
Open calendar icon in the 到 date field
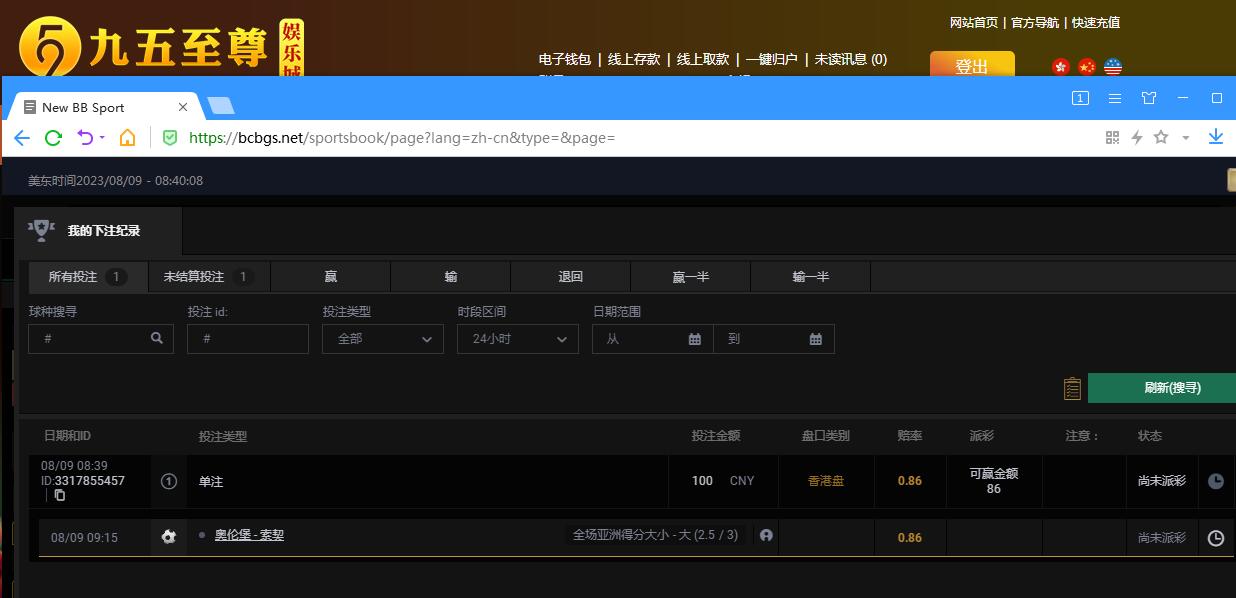(x=816, y=339)
